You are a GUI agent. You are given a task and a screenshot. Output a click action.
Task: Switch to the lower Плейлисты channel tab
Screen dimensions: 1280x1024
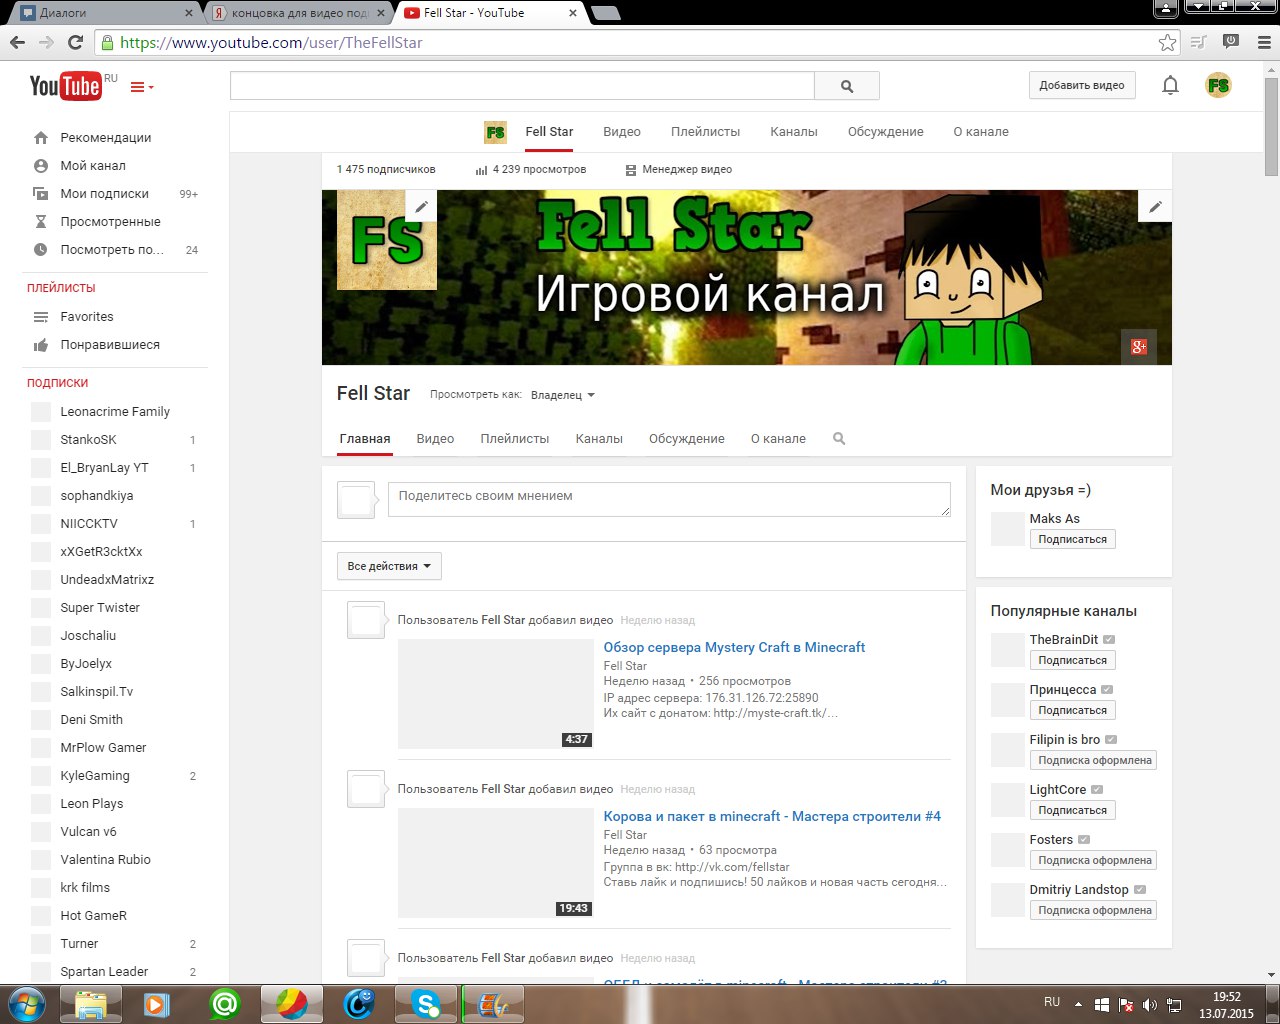(515, 439)
